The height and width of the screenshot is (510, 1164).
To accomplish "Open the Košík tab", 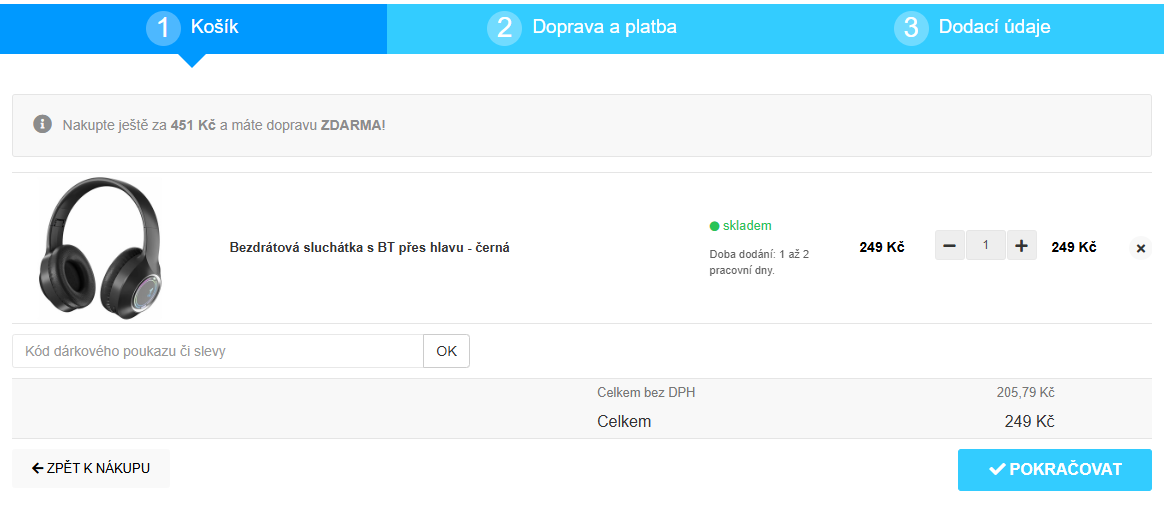I will pos(214,27).
